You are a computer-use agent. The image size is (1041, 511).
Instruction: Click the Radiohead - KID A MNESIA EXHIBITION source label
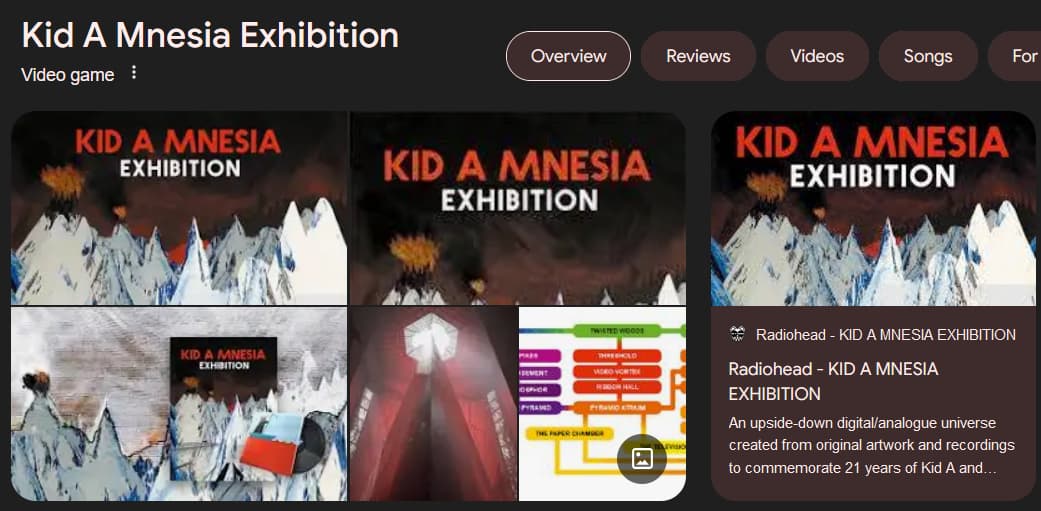pos(886,334)
